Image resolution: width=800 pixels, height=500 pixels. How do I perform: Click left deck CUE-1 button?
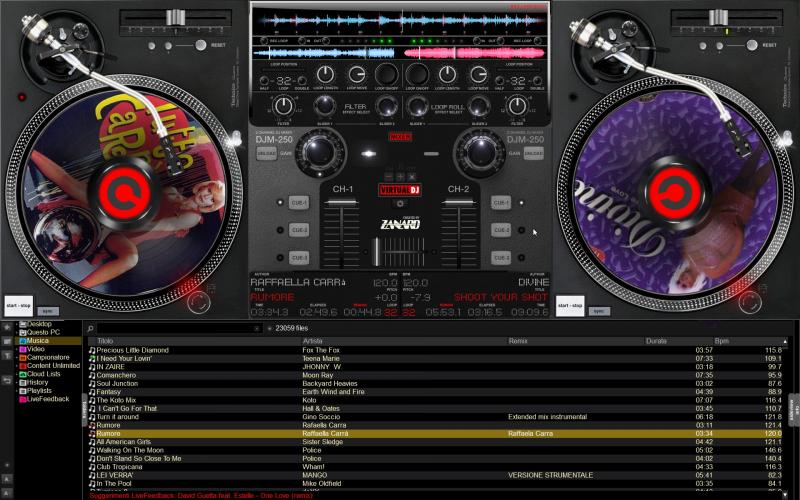point(298,203)
